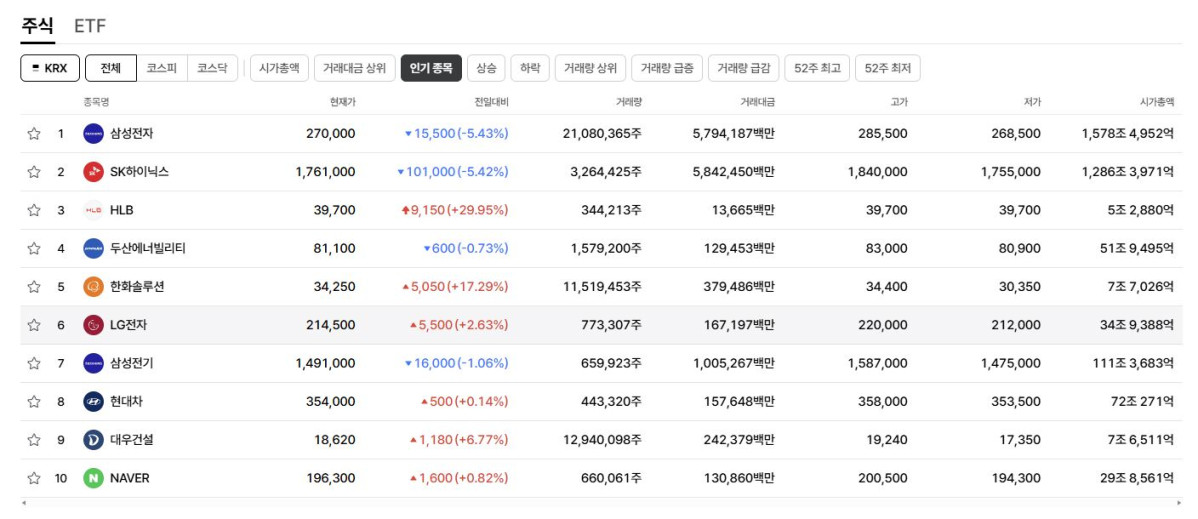The width and height of the screenshot is (1198, 519).
Task: Star the 삼성전기 stock
Action: [x=34, y=363]
